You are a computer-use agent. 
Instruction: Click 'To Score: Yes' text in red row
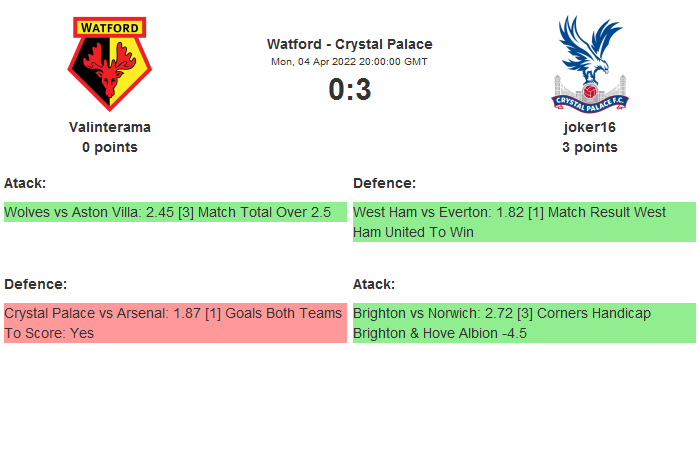[x=49, y=333]
